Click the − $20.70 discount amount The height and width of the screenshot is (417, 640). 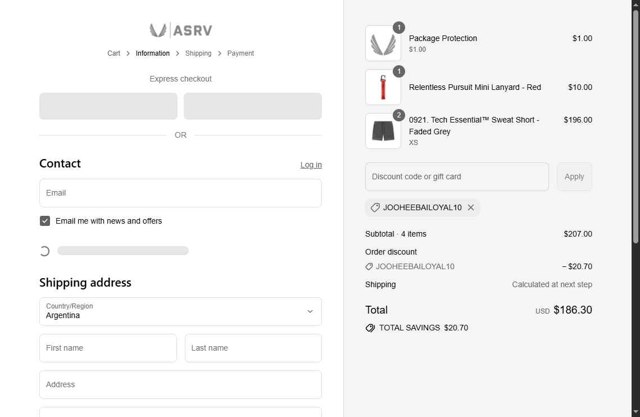tap(577, 266)
